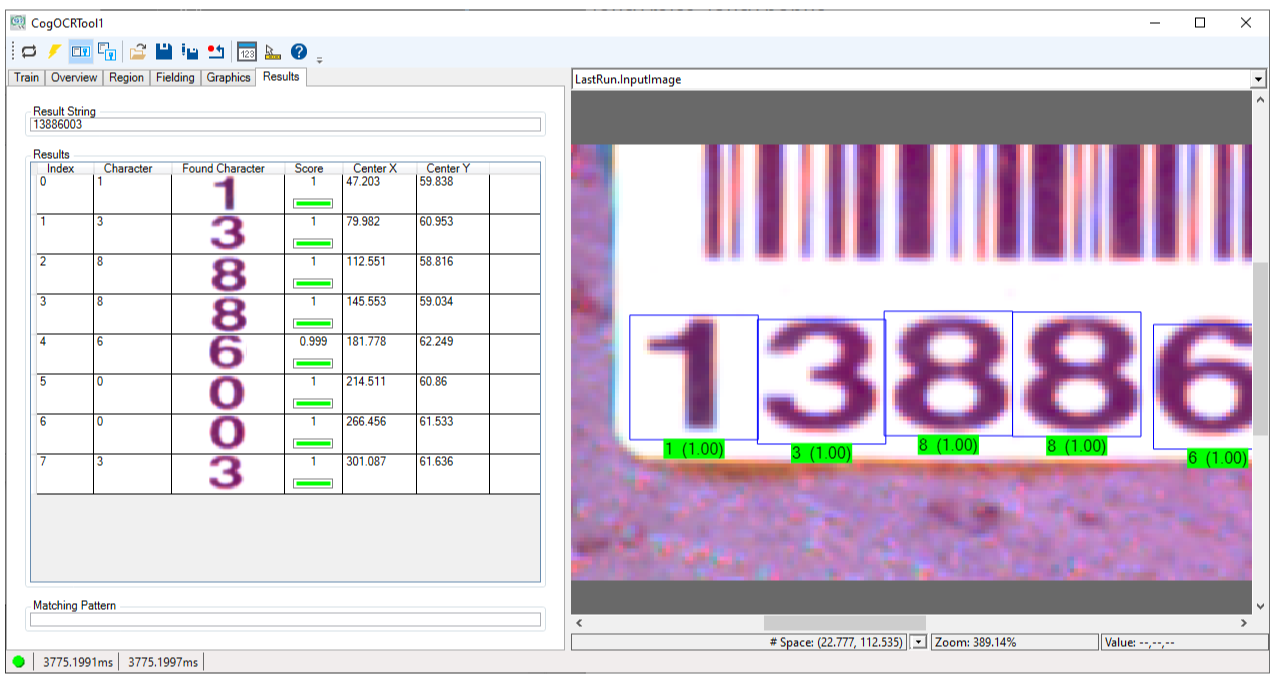Click the Matching Pattern input box
The height and width of the screenshot is (676, 1282).
pyautogui.click(x=284, y=619)
